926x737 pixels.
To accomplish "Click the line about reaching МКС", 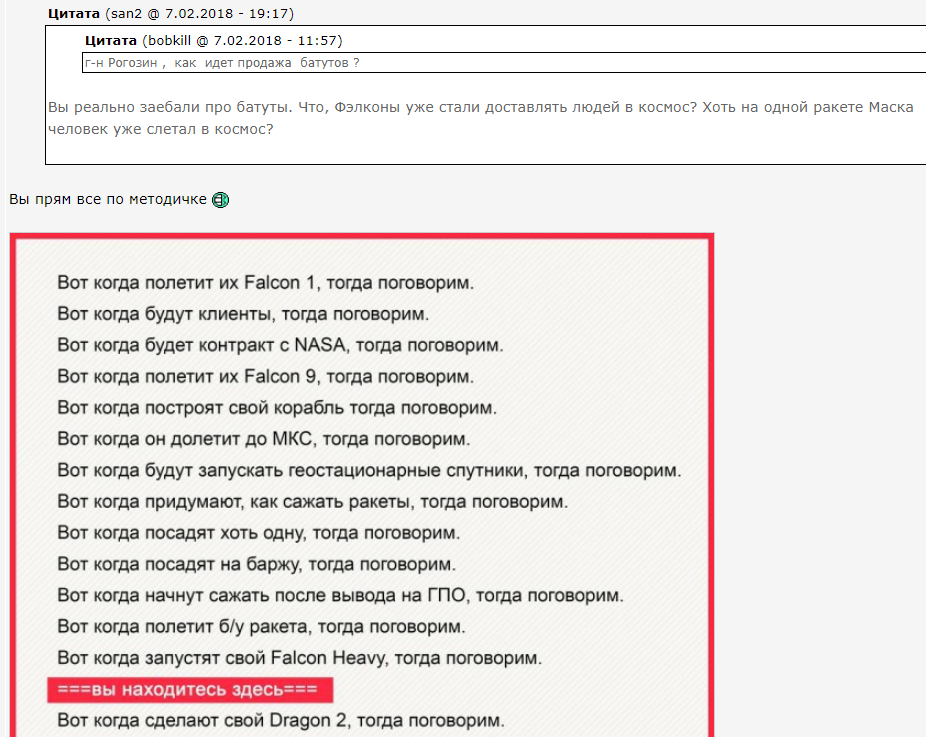I will (x=264, y=439).
